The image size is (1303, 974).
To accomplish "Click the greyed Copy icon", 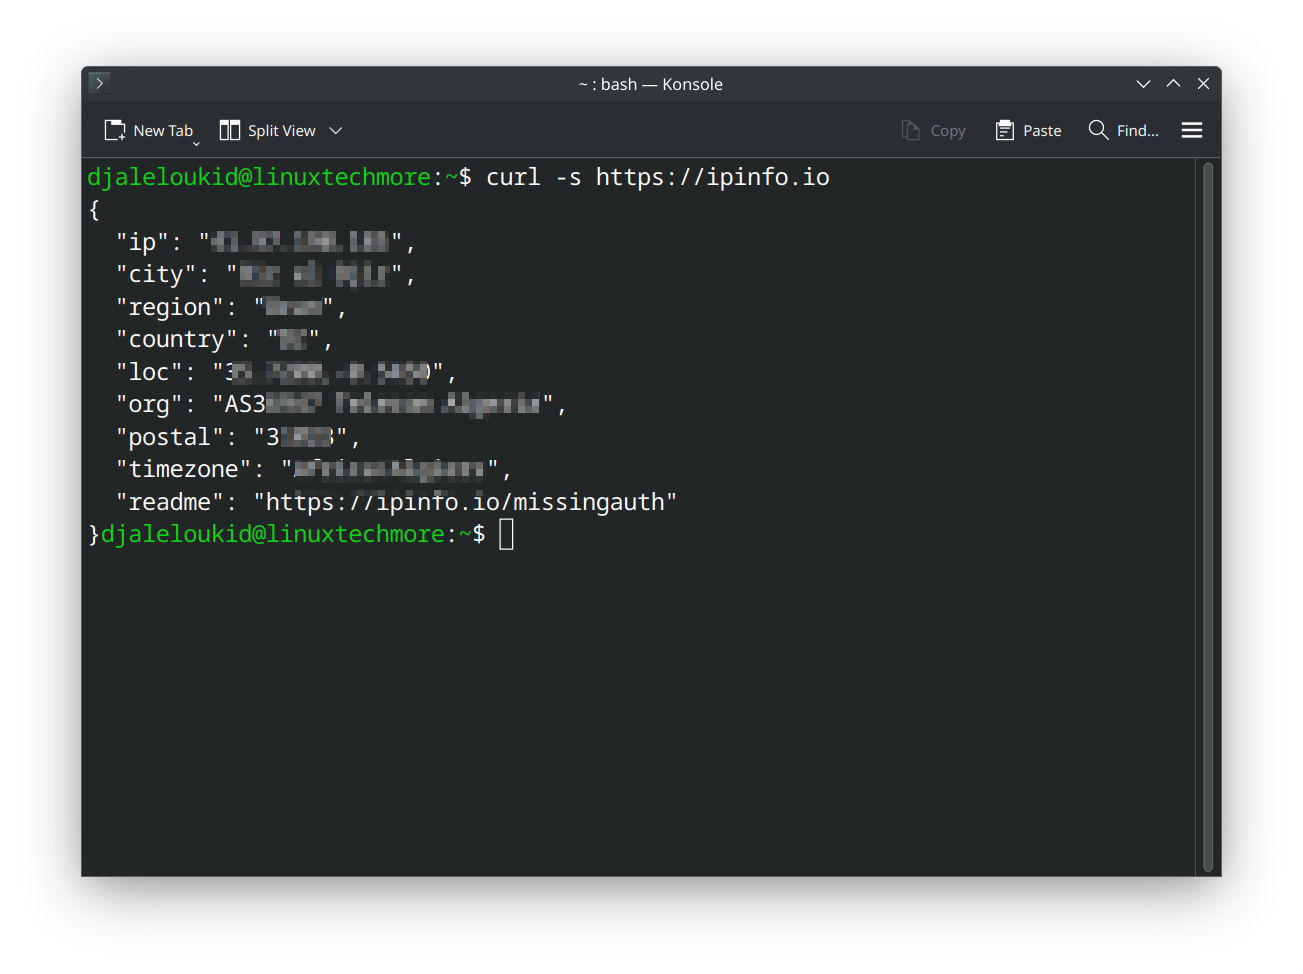I will pyautogui.click(x=910, y=131).
